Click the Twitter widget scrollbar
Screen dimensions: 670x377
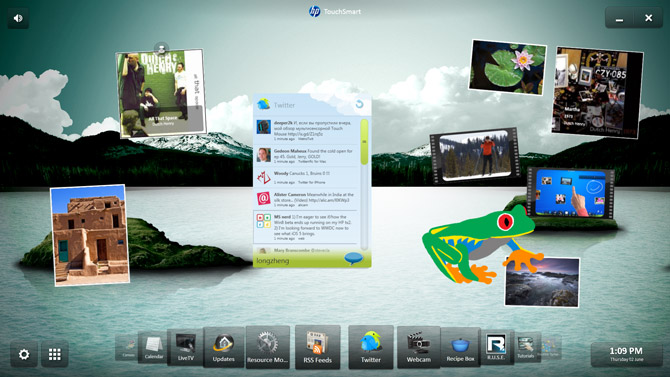(364, 184)
